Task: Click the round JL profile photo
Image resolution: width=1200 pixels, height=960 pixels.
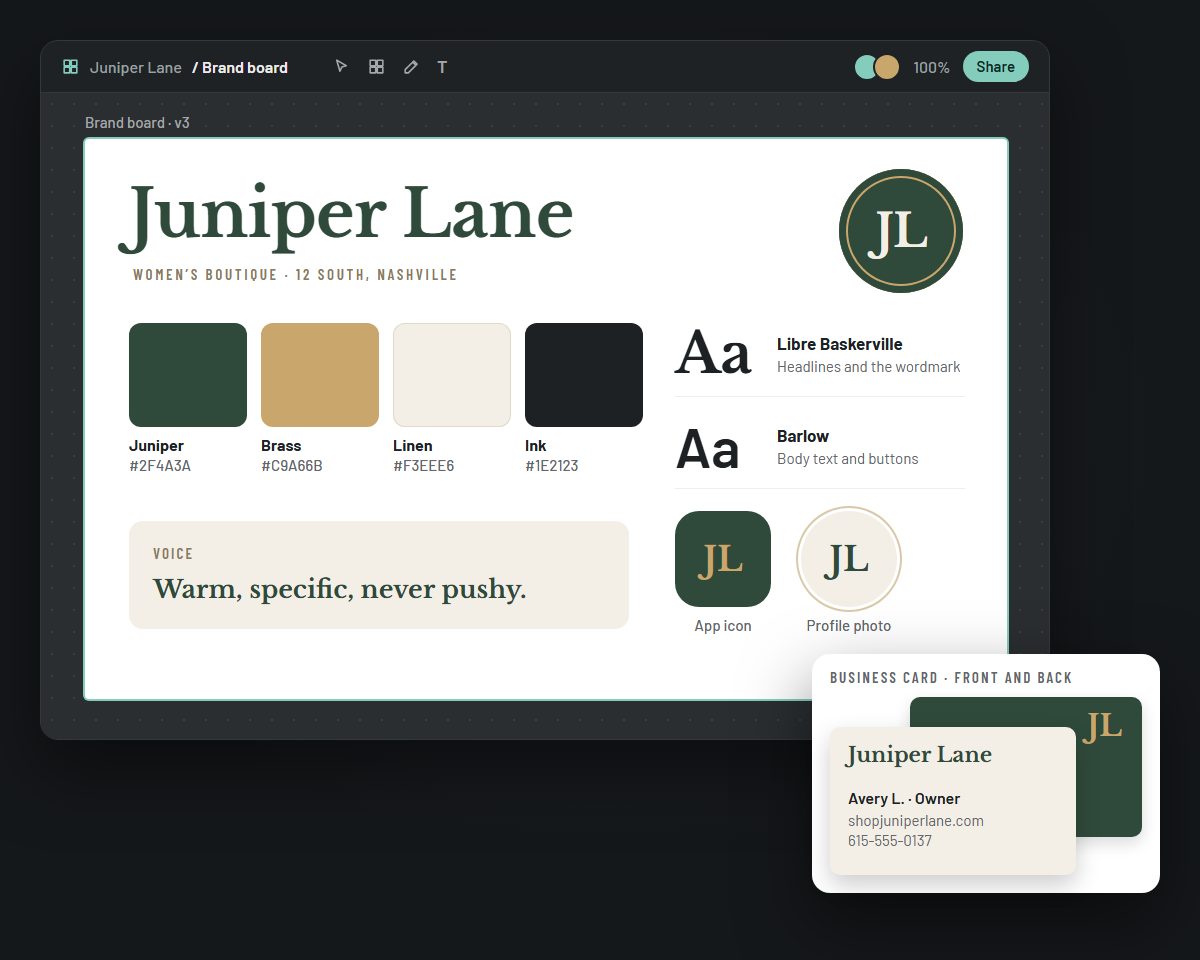Action: point(849,559)
